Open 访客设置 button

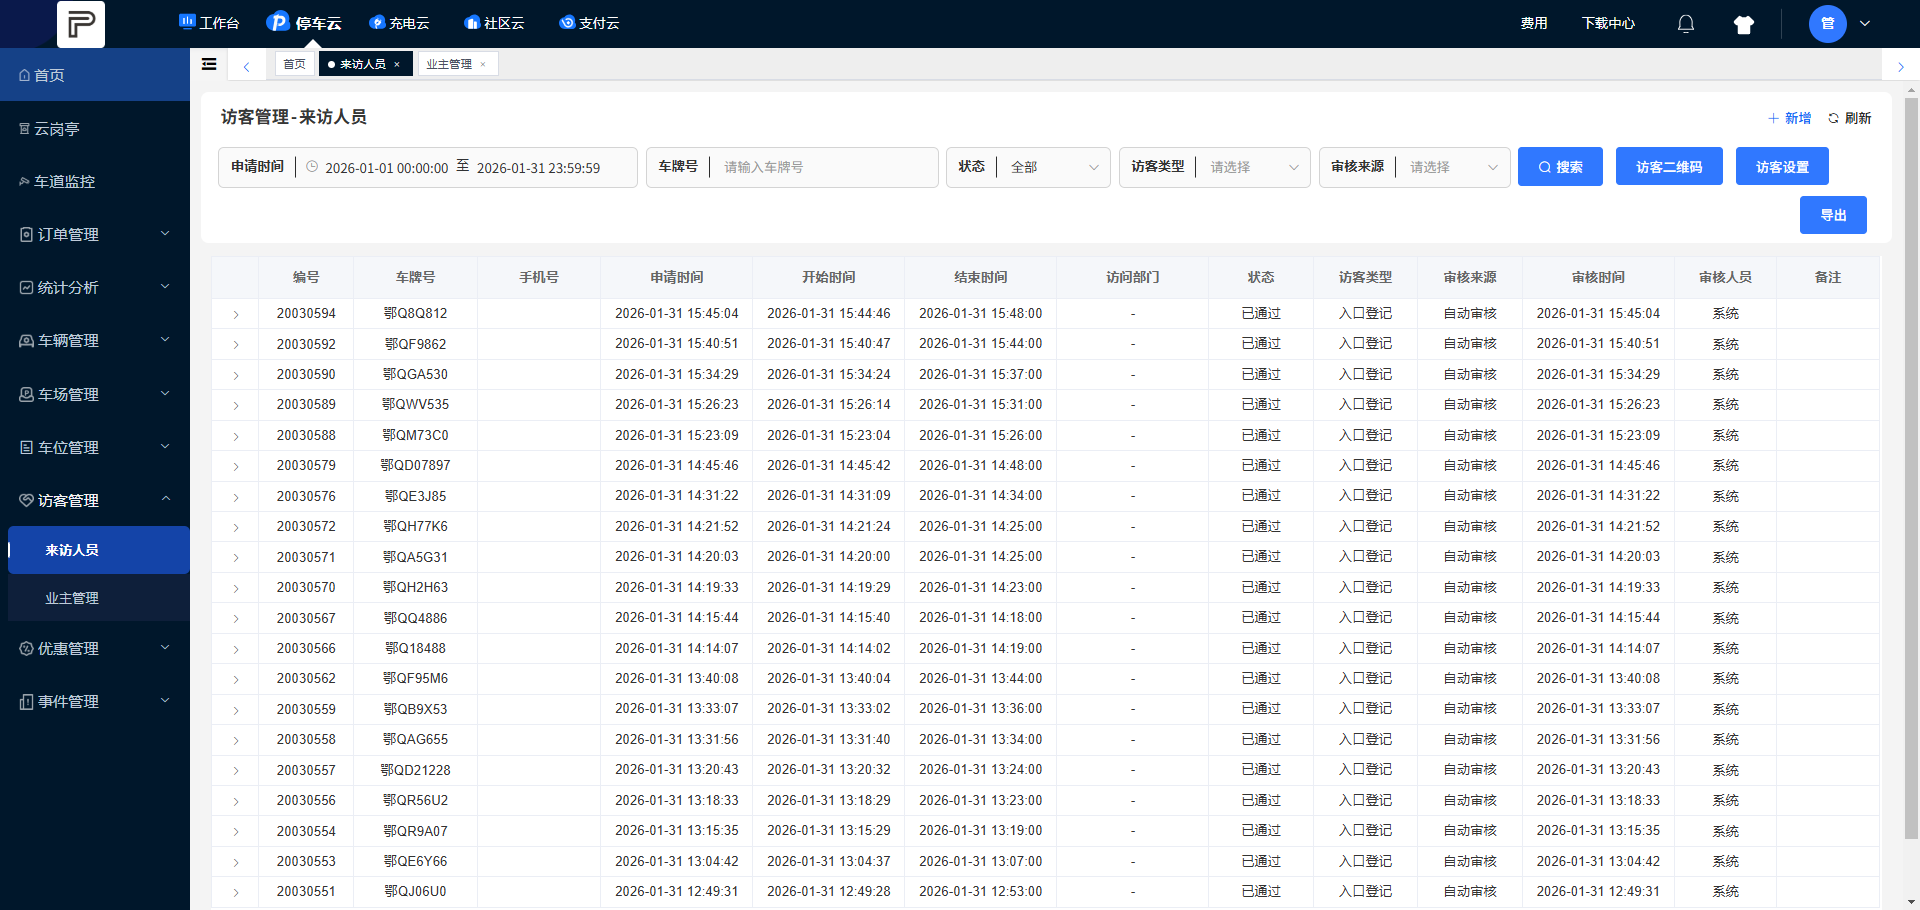[1782, 166]
